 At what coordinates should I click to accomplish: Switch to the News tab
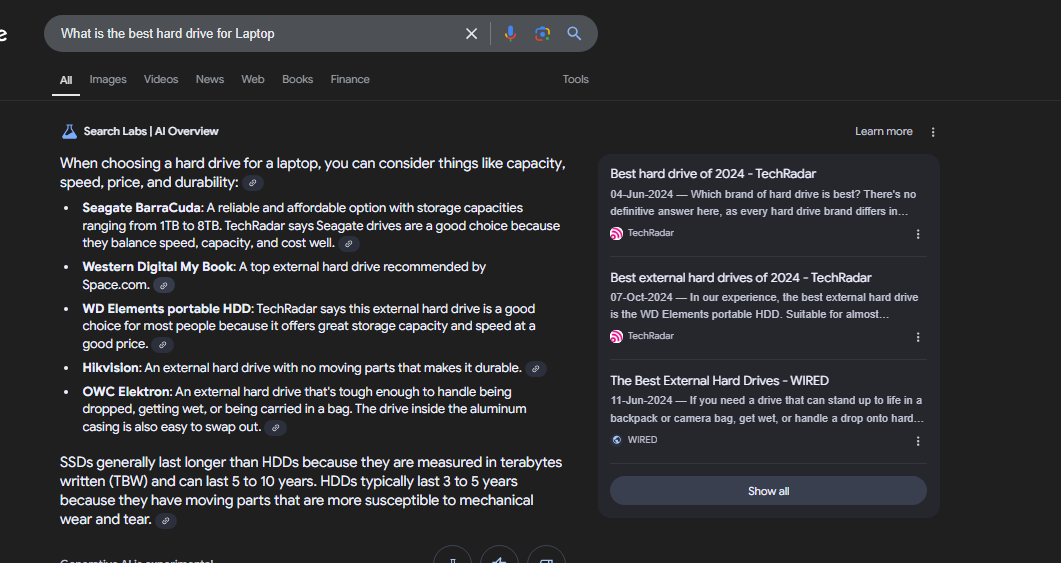(x=210, y=79)
